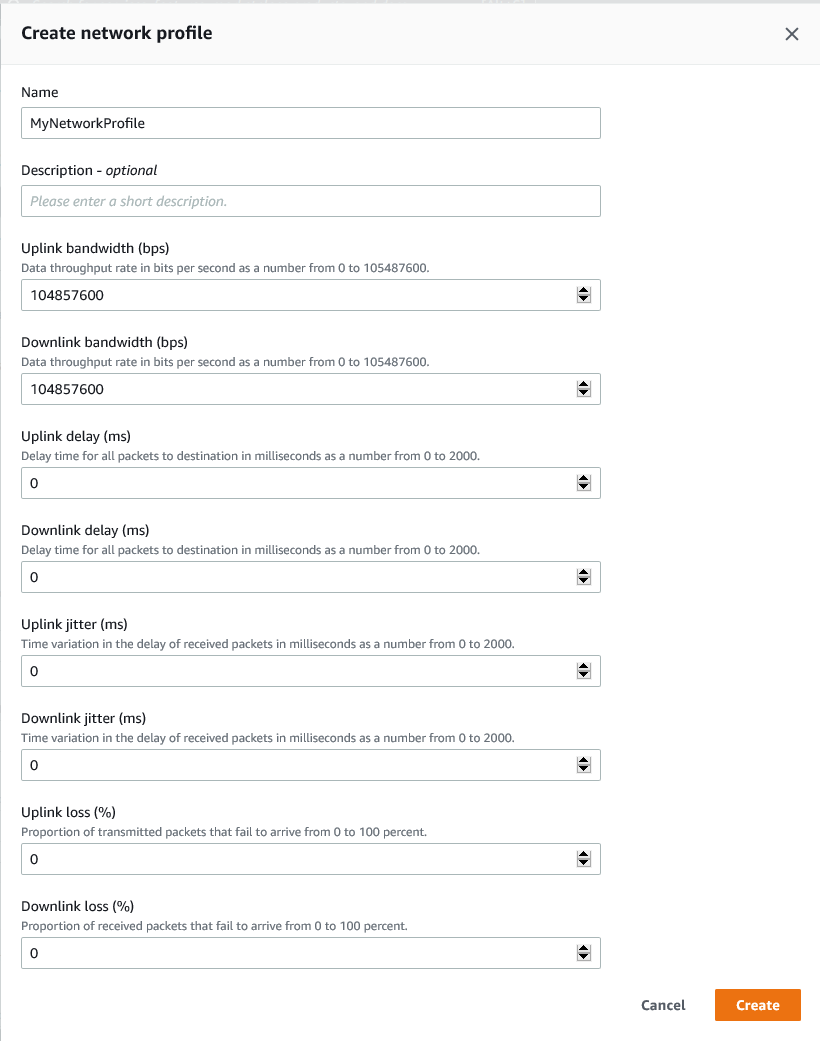Increment the Uplink bandwidth value
The image size is (820, 1041).
(x=584, y=291)
